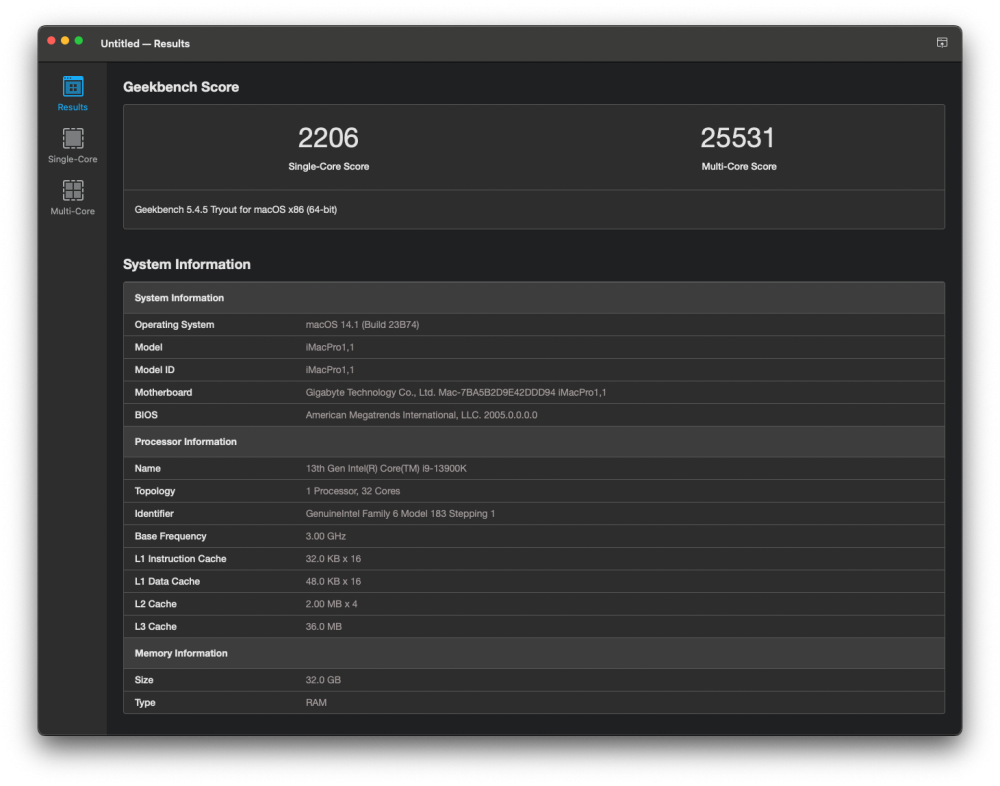Click the 'Processor Information' table header

click(x=534, y=441)
